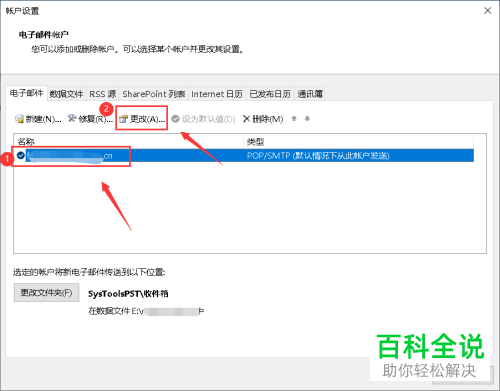Viewport: 500px width, 391px height.
Task: Close the 帐户设置 dialog window
Action: (x=488, y=11)
